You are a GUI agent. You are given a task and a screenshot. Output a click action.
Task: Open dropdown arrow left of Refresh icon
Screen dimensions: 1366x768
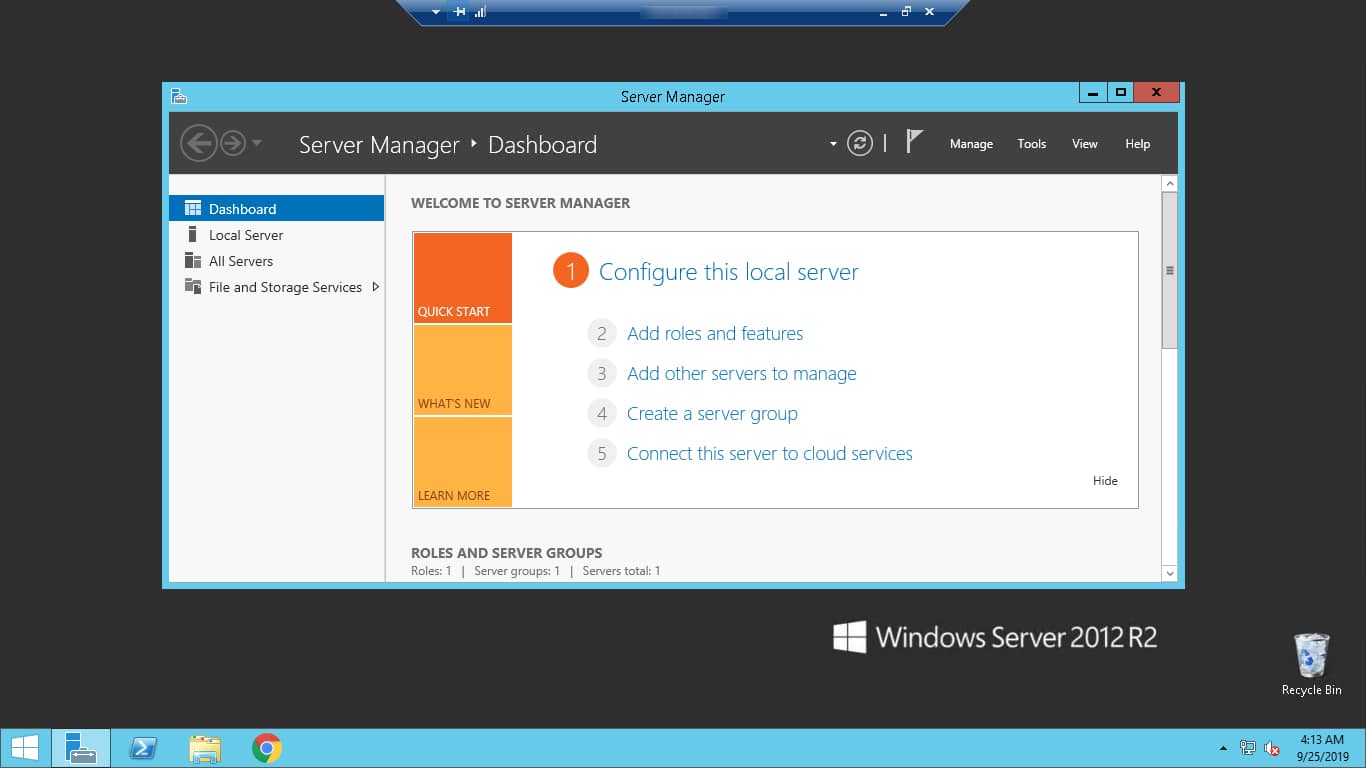click(x=833, y=144)
